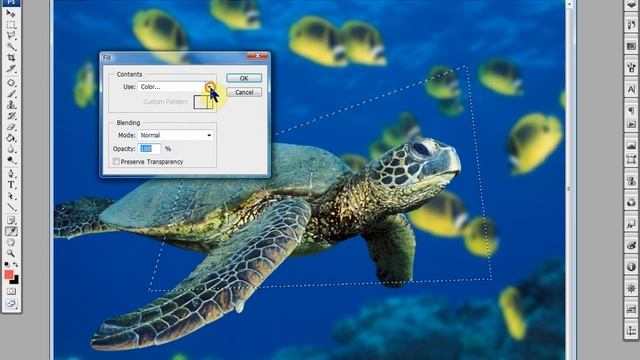Open the Character panel icon
The image size is (640, 360).
click(631, 89)
